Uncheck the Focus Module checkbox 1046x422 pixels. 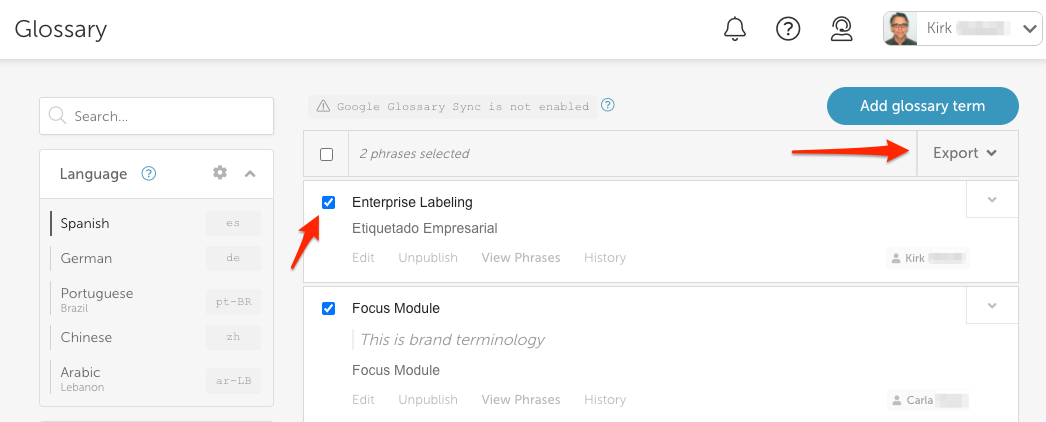[329, 308]
